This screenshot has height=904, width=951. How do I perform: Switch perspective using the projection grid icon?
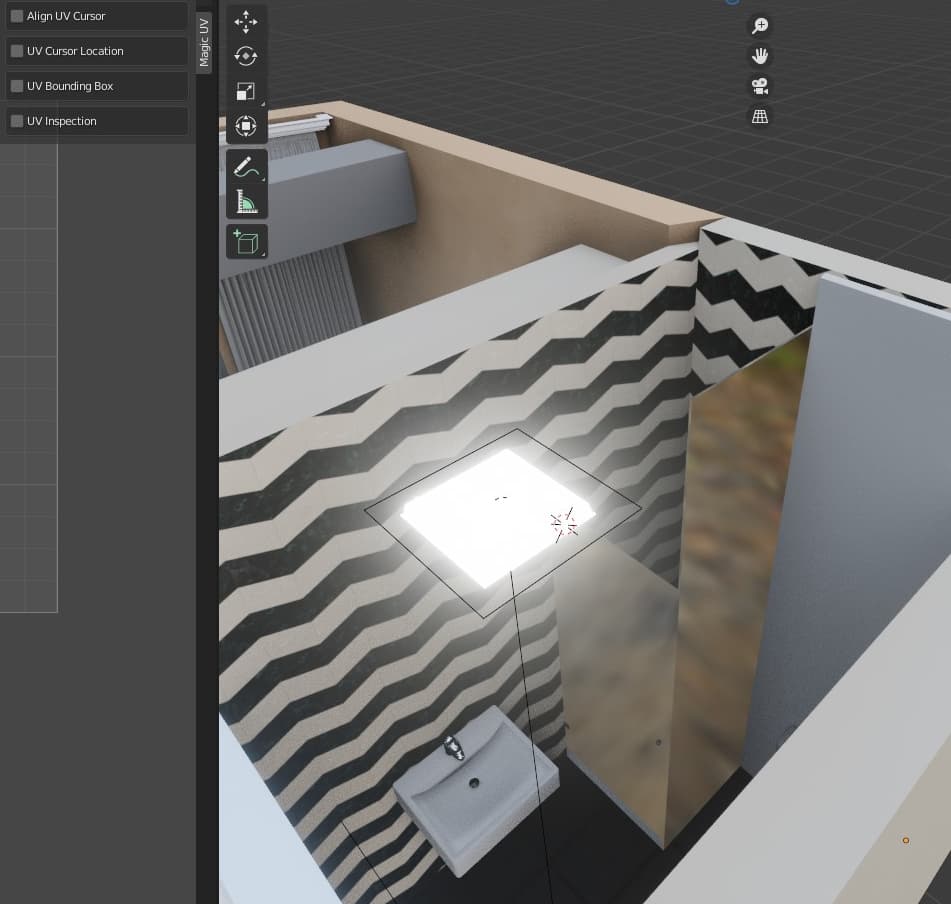click(x=760, y=116)
